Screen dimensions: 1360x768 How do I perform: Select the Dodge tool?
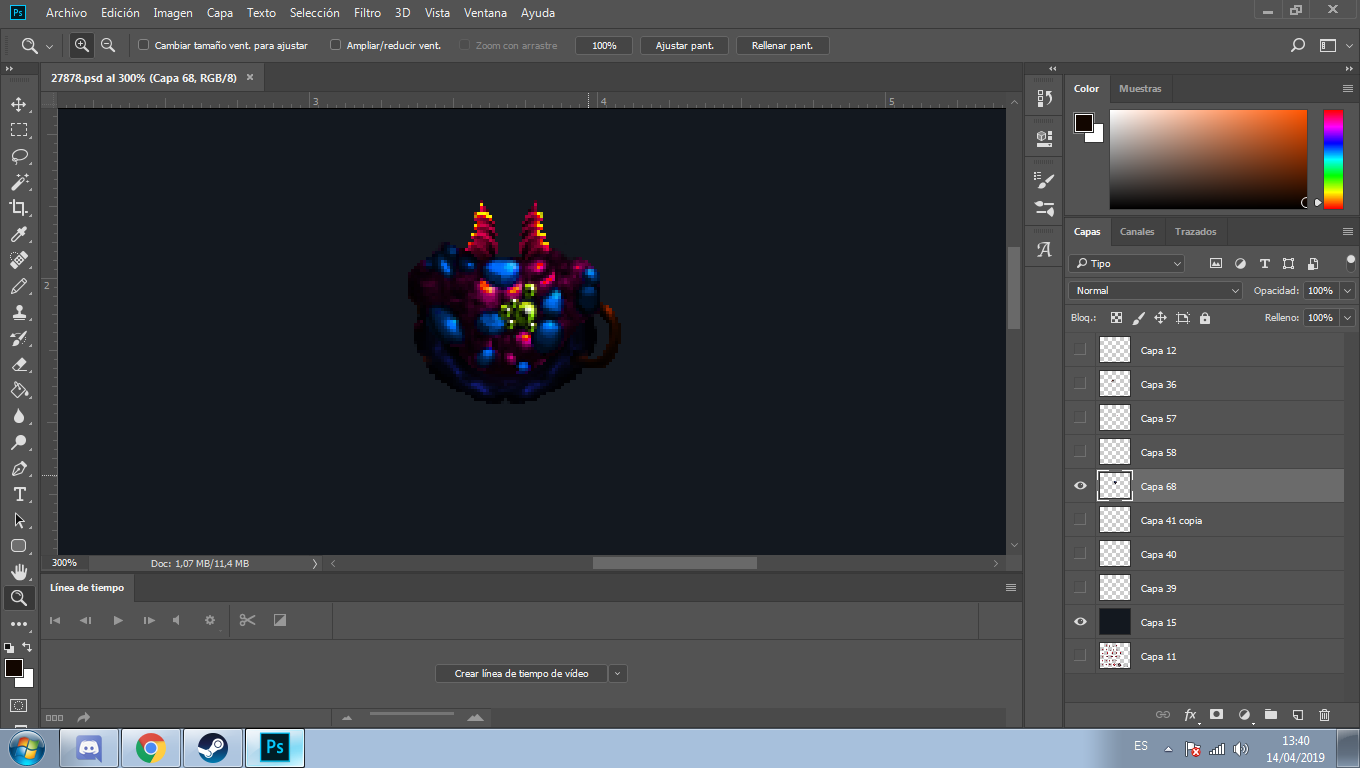pos(19,442)
